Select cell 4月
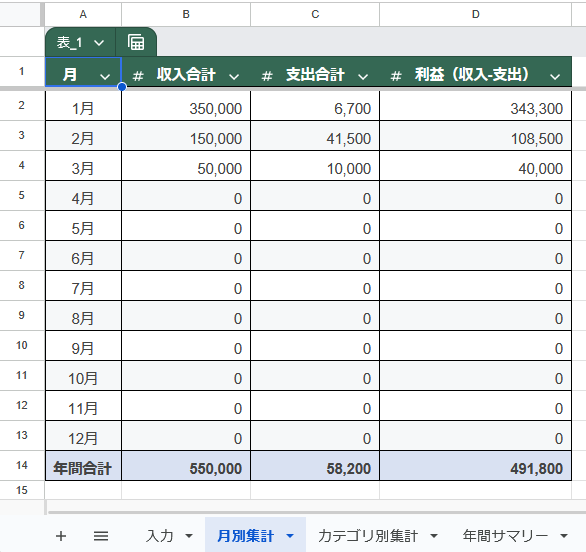Viewport: 586px width, 552px height. 83,196
